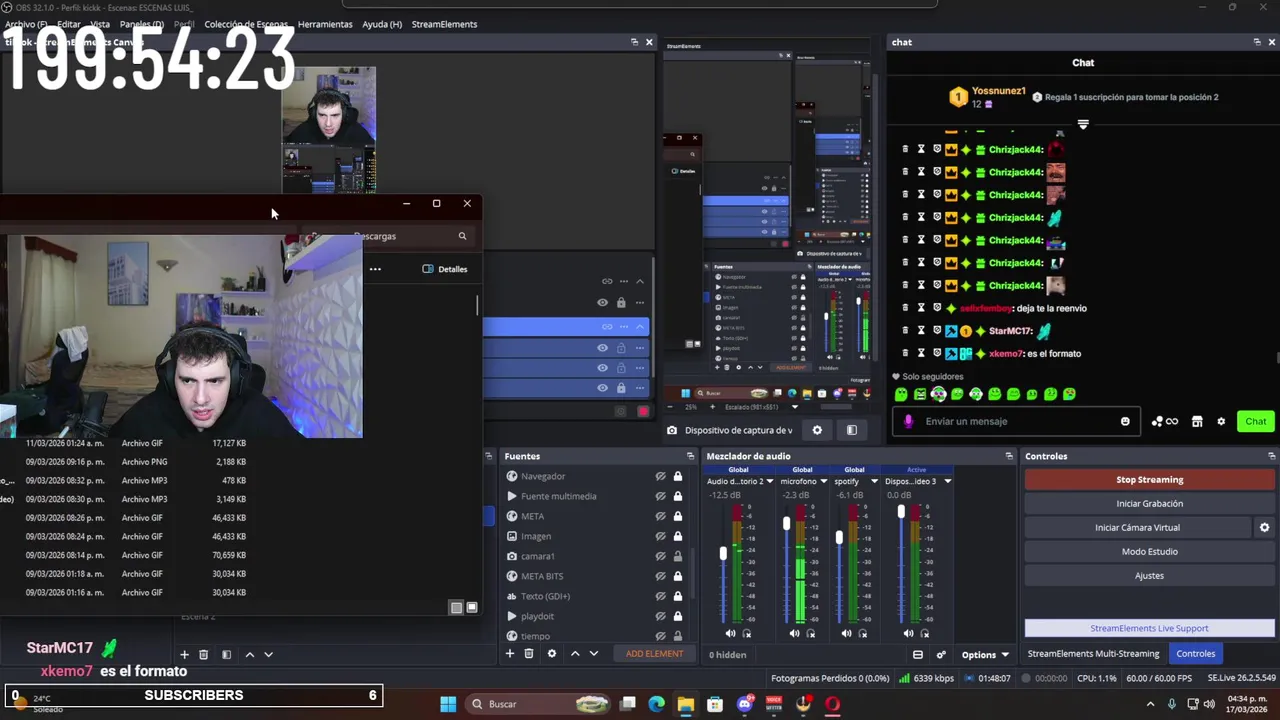Delete selected source with trash icon

tap(529, 654)
